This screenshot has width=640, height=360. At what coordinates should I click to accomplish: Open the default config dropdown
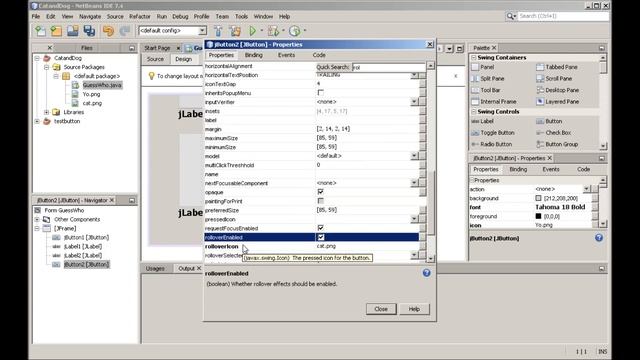tap(202, 31)
